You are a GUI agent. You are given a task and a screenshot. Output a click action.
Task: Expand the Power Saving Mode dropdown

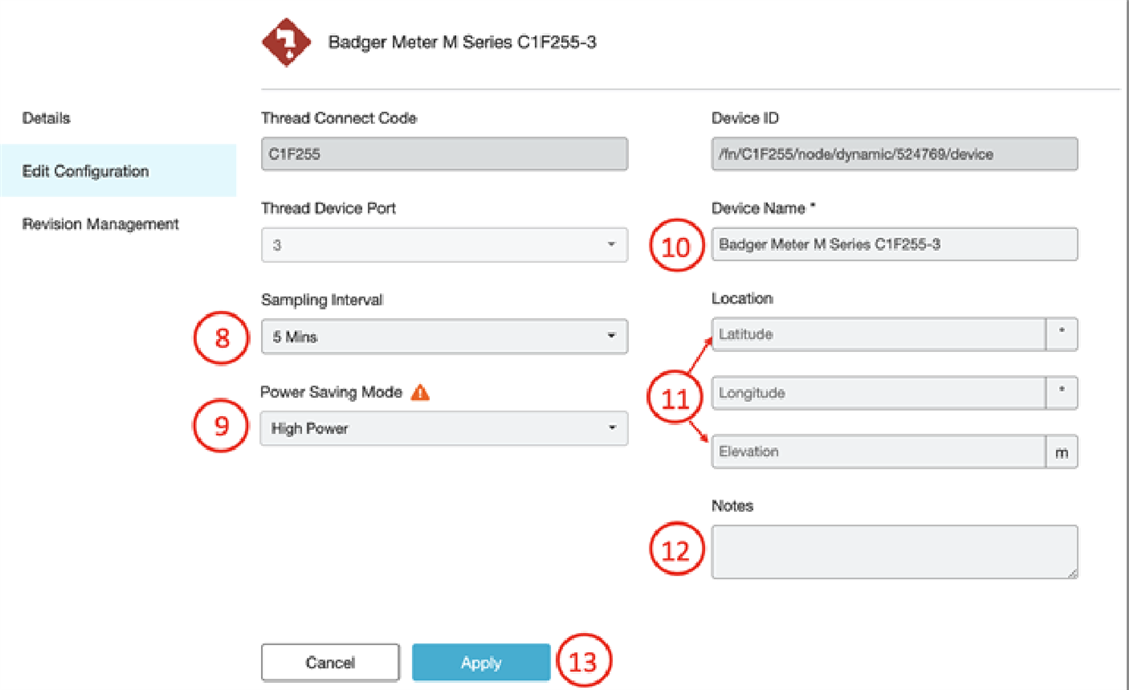click(x=444, y=429)
